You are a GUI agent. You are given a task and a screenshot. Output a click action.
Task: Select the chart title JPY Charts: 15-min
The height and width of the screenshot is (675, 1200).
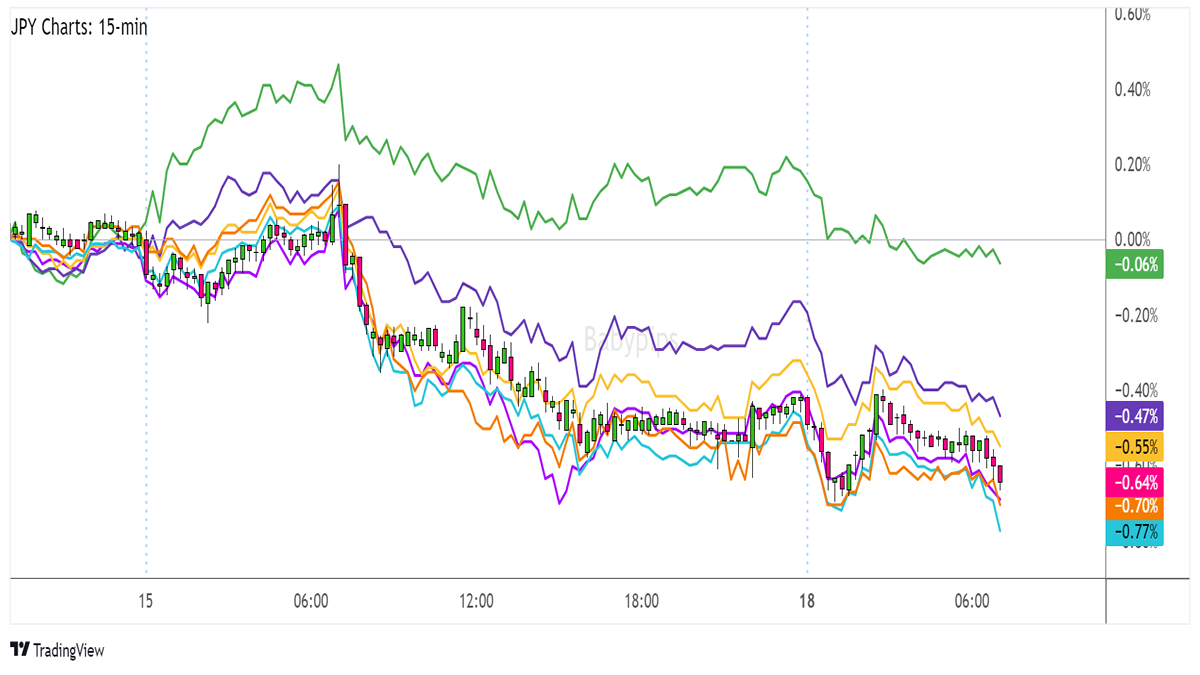(x=78, y=27)
